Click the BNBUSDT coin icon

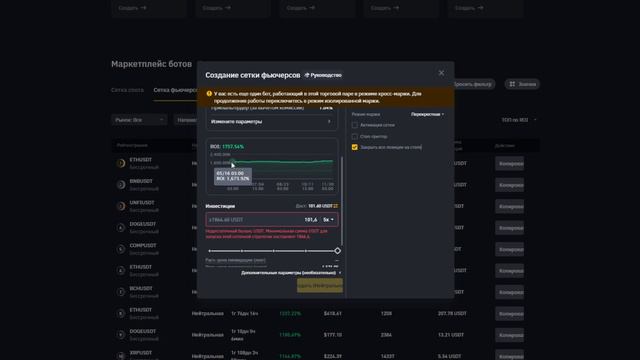coord(121,185)
